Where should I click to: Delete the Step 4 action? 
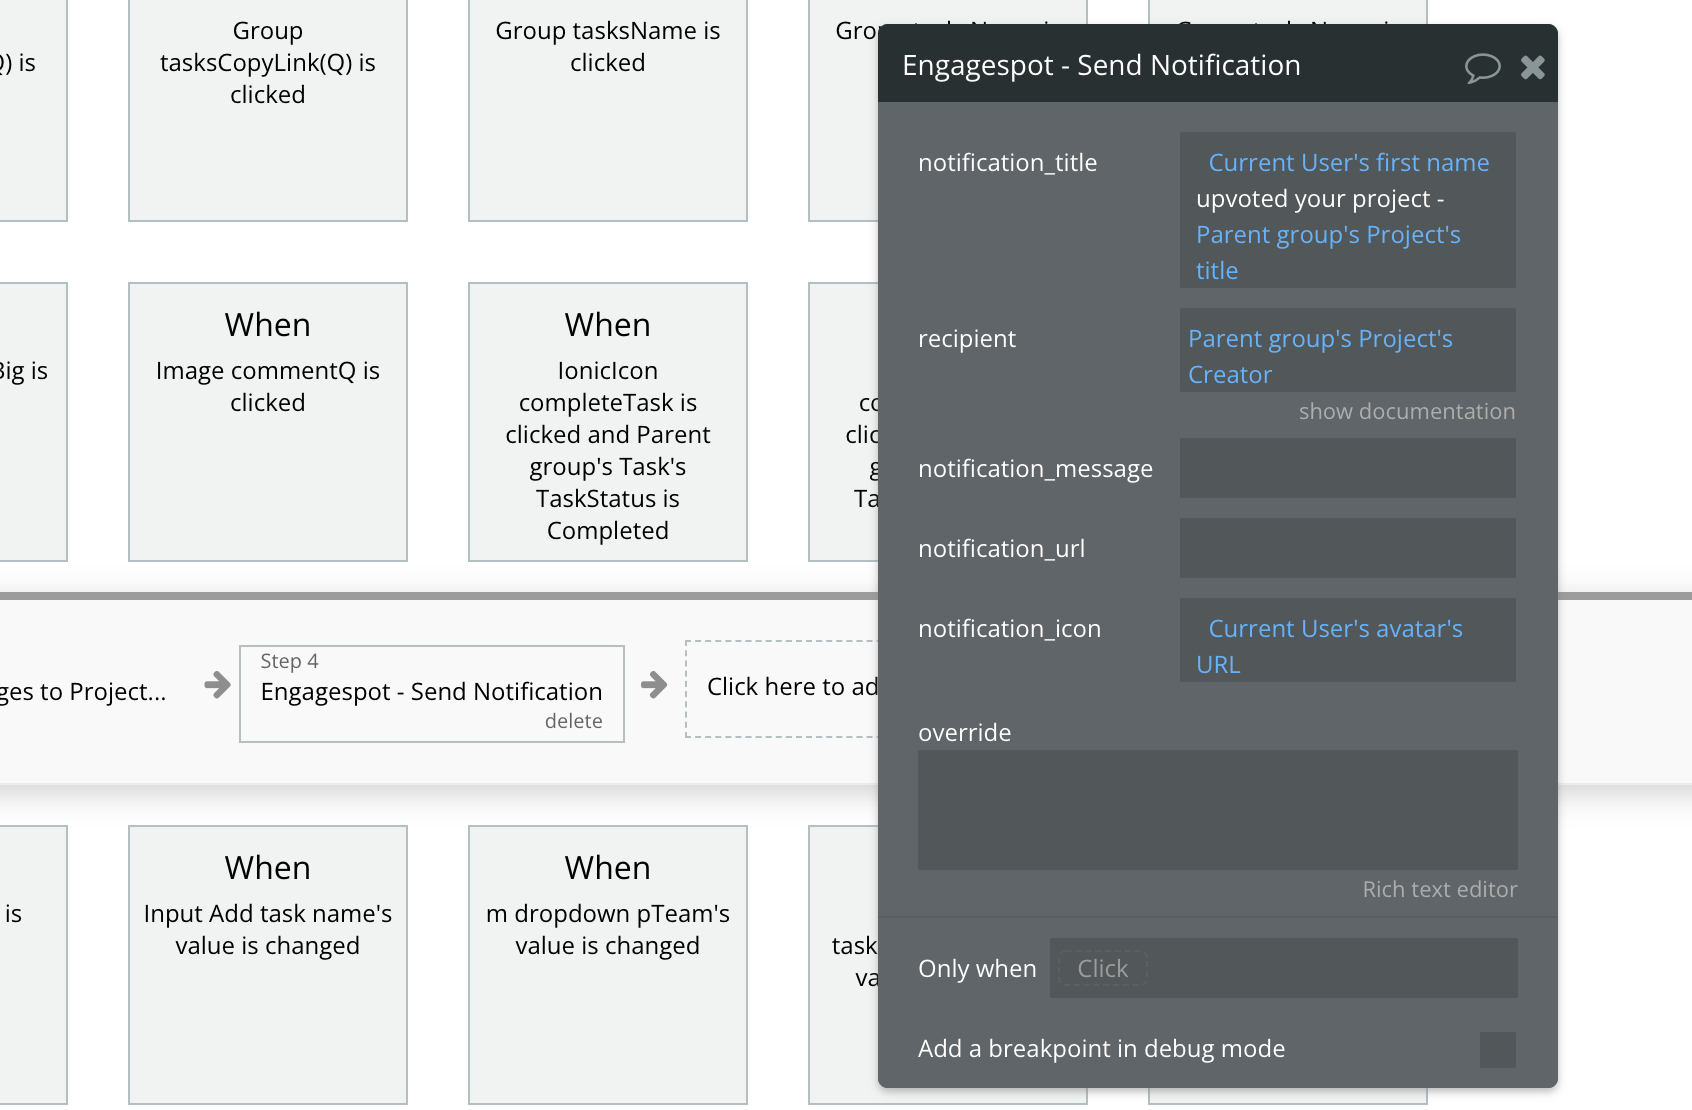(x=573, y=721)
